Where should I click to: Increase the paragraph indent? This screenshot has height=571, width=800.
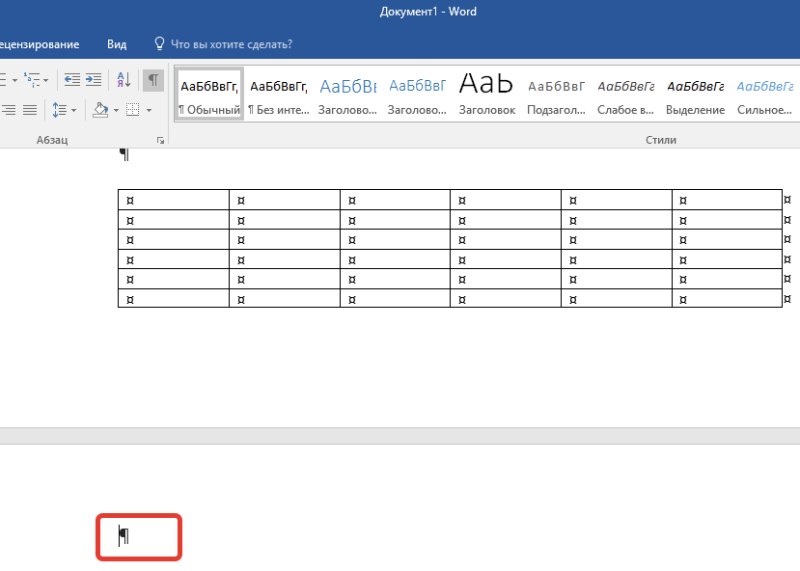coord(93,79)
